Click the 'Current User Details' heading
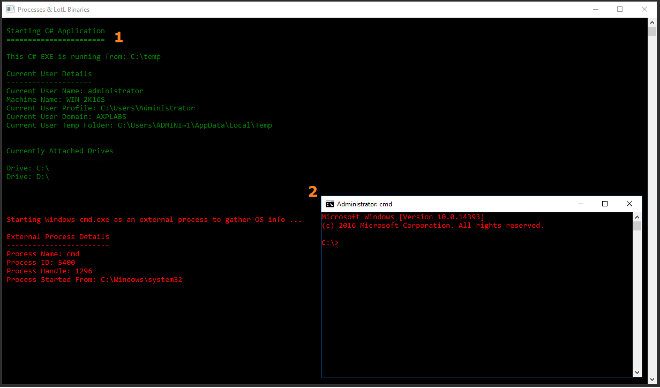 [49, 74]
